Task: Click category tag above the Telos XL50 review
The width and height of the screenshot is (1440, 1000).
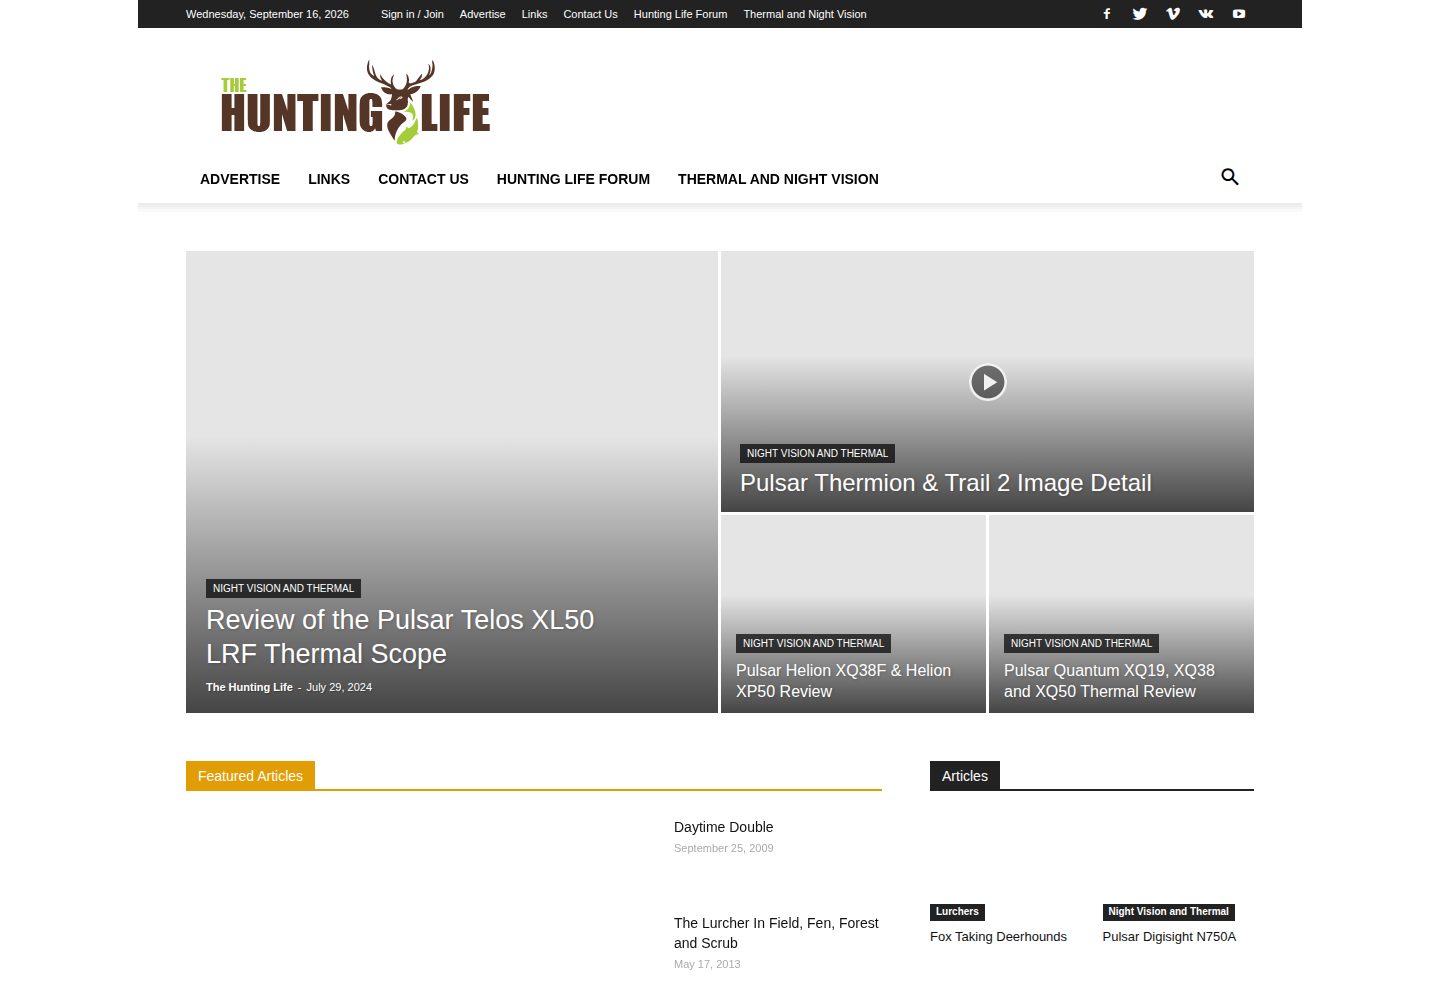Action: [283, 588]
